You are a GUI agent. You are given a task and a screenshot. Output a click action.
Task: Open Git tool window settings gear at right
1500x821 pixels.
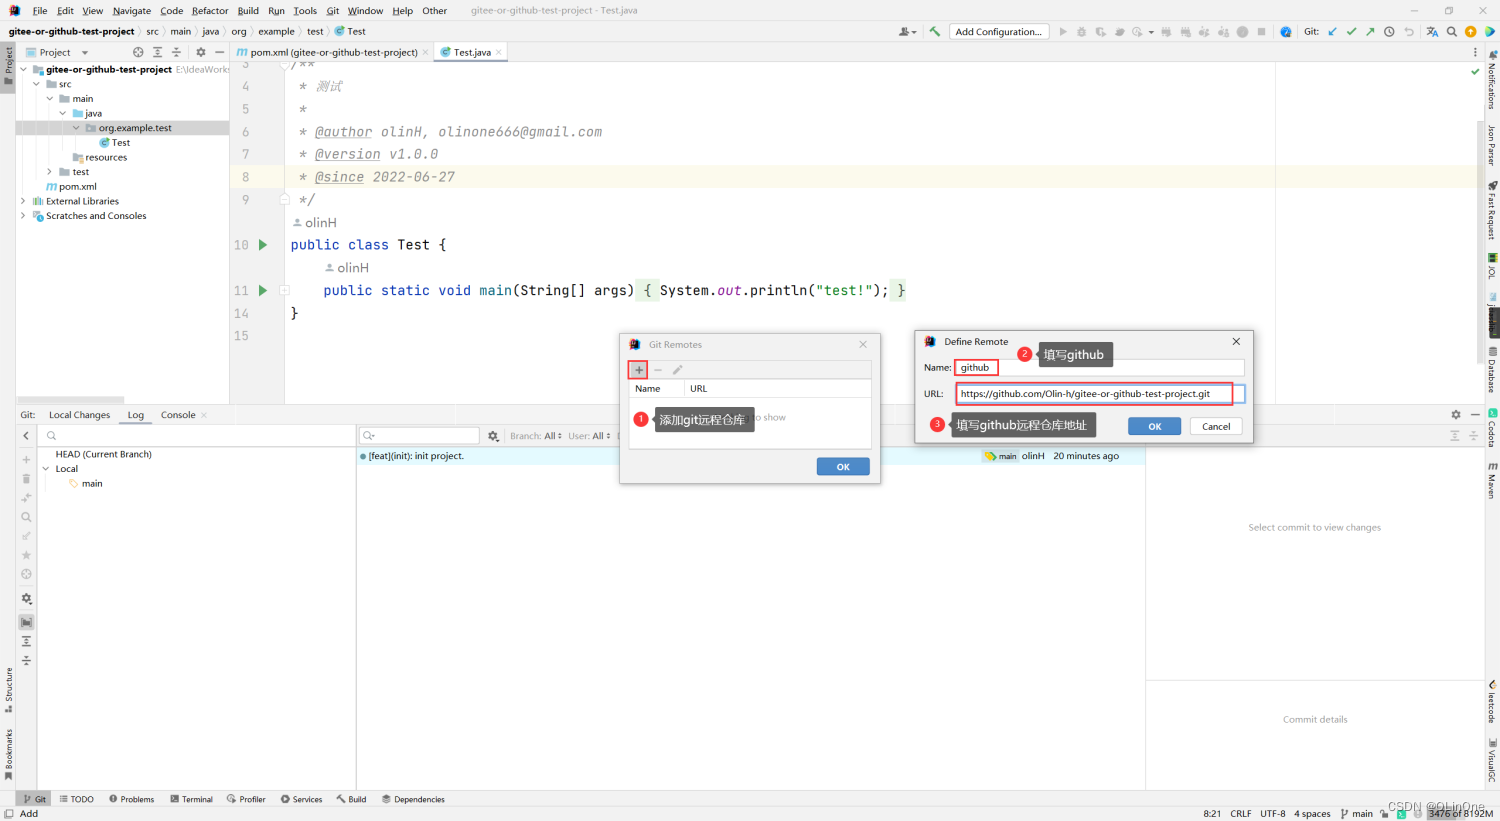(1456, 415)
